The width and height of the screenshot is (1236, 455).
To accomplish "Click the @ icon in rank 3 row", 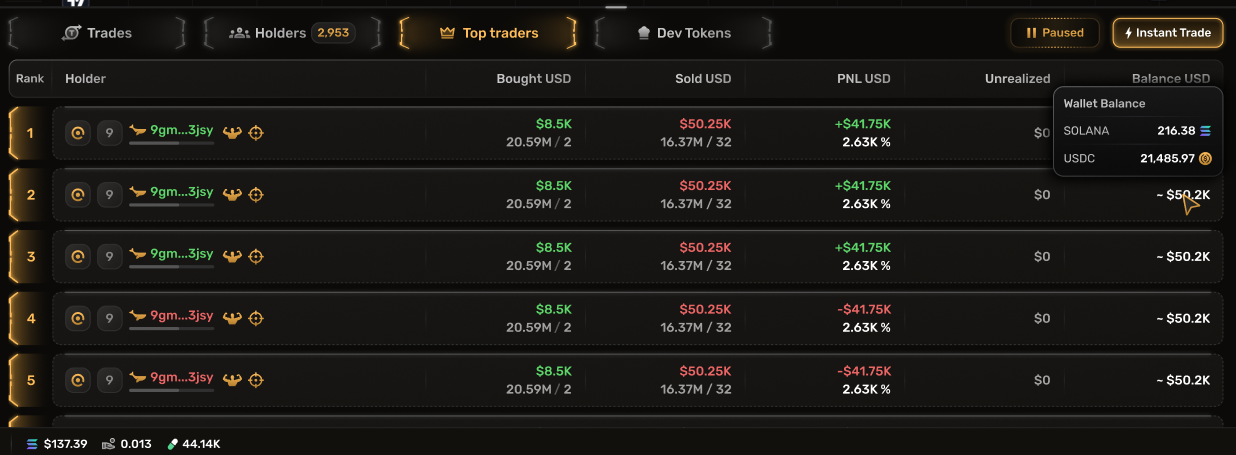I will (x=78, y=256).
